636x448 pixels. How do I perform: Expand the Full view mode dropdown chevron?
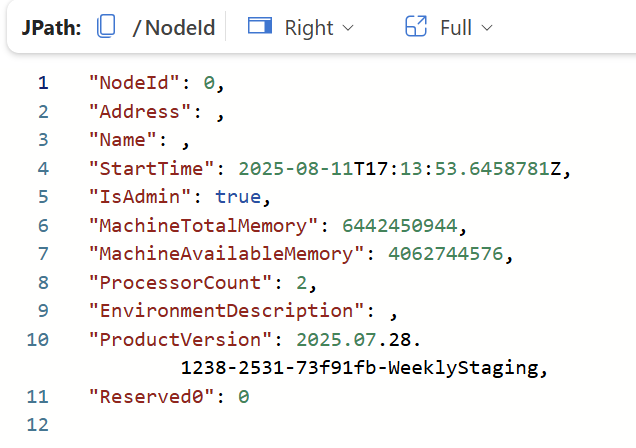point(487,28)
